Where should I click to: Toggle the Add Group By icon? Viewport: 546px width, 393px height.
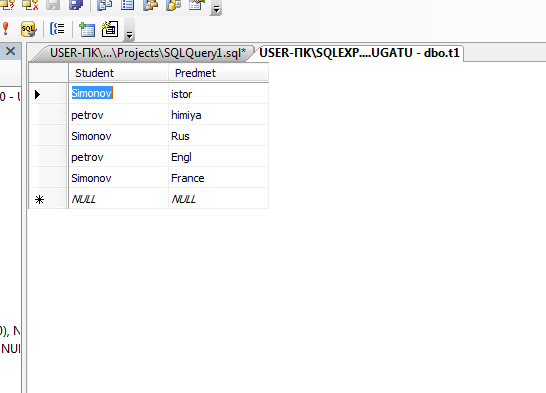[x=57, y=29]
